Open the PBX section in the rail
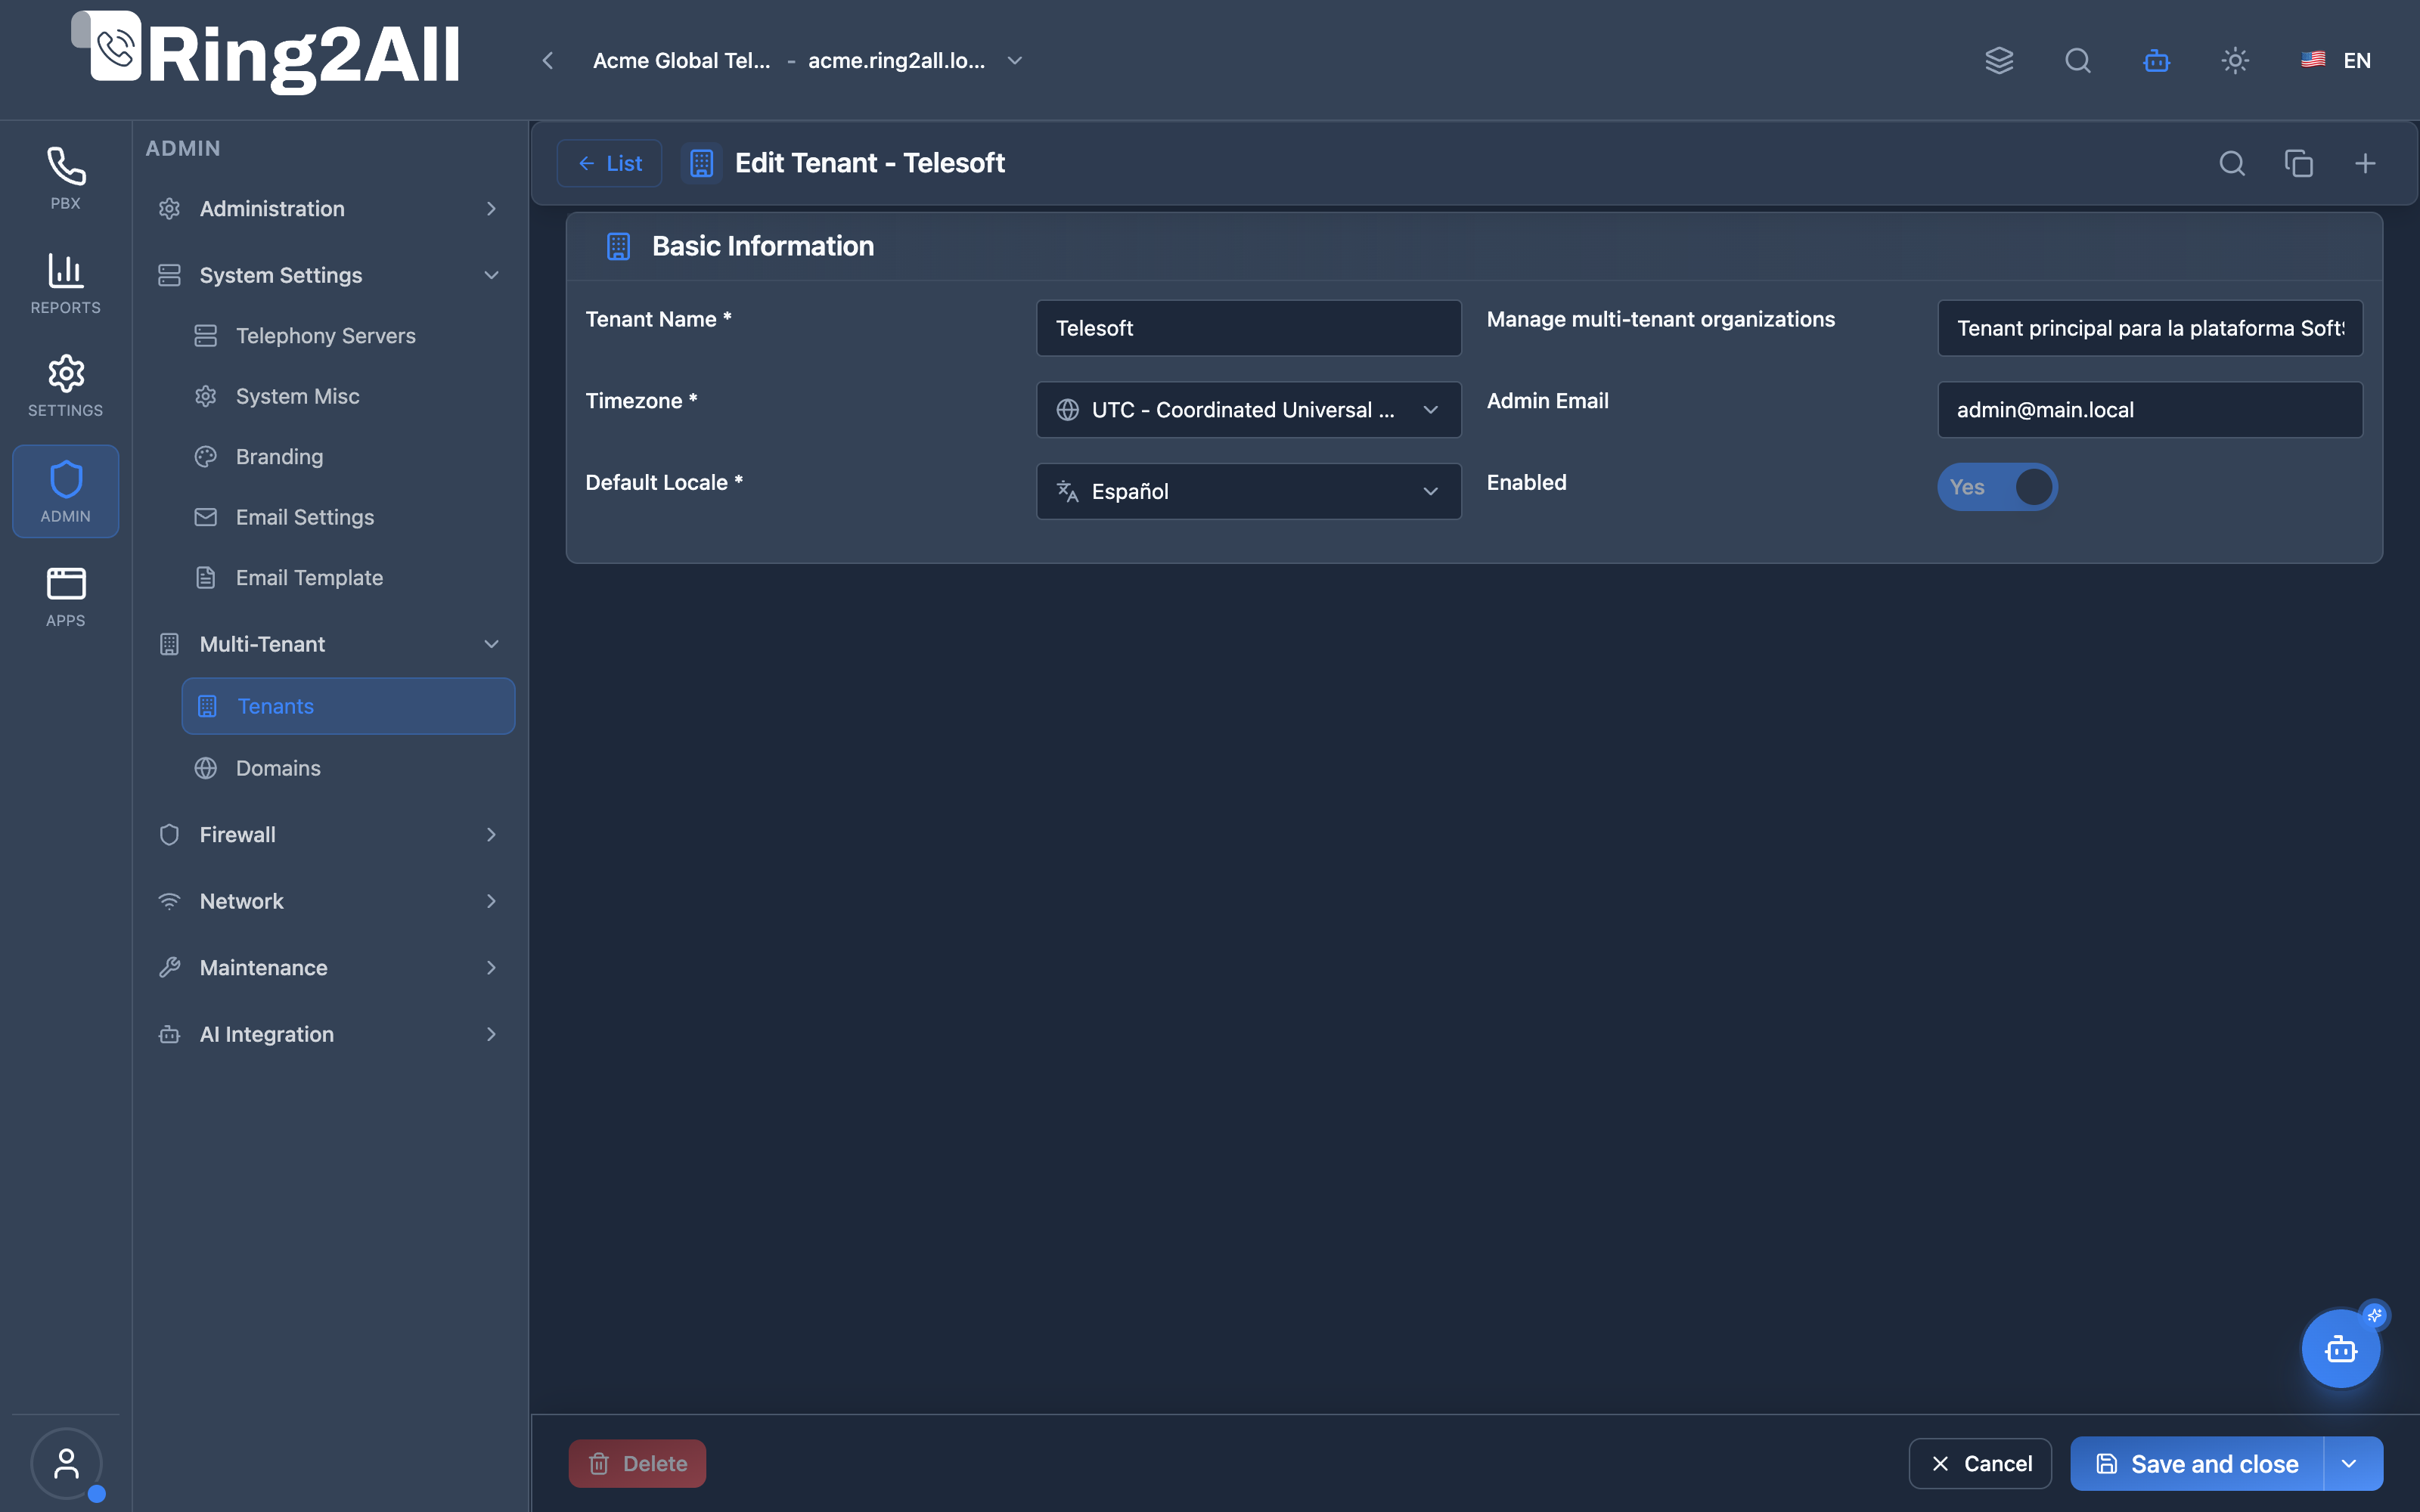The image size is (2420, 1512). (x=65, y=178)
